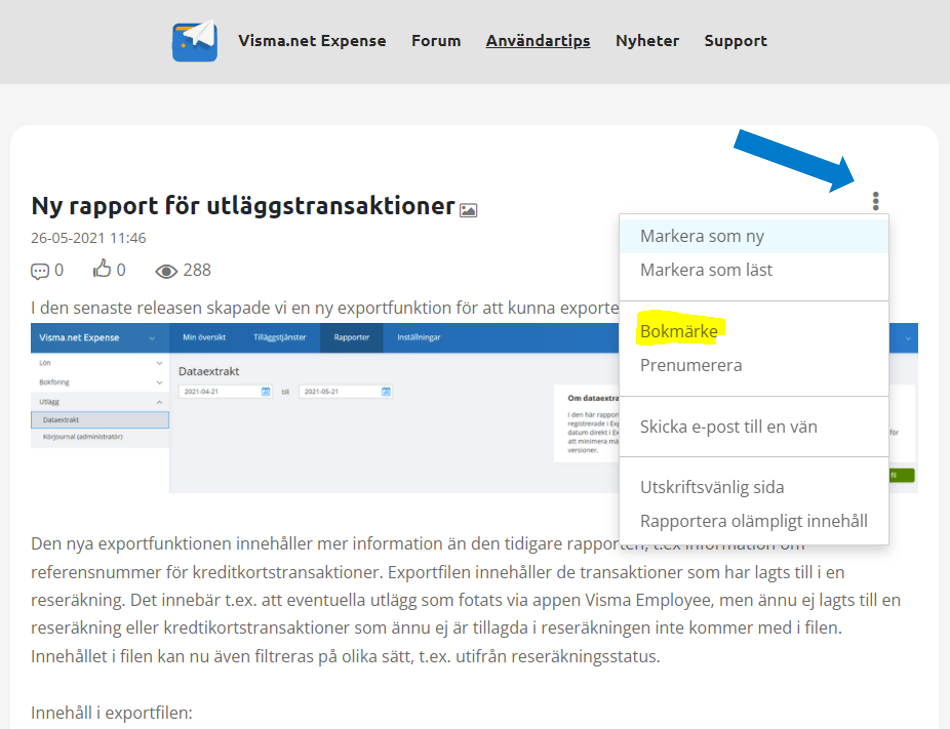
Task: Expand the Lön sidebar section
Action: (159, 363)
